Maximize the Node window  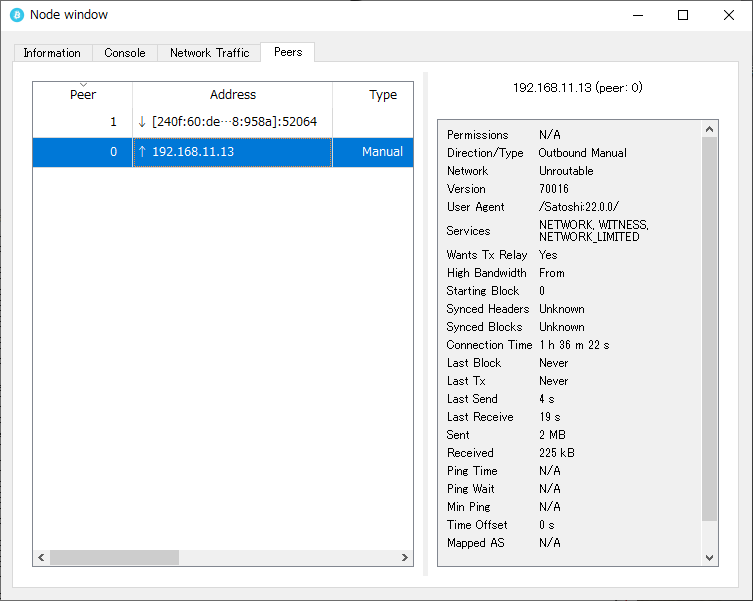pos(683,15)
